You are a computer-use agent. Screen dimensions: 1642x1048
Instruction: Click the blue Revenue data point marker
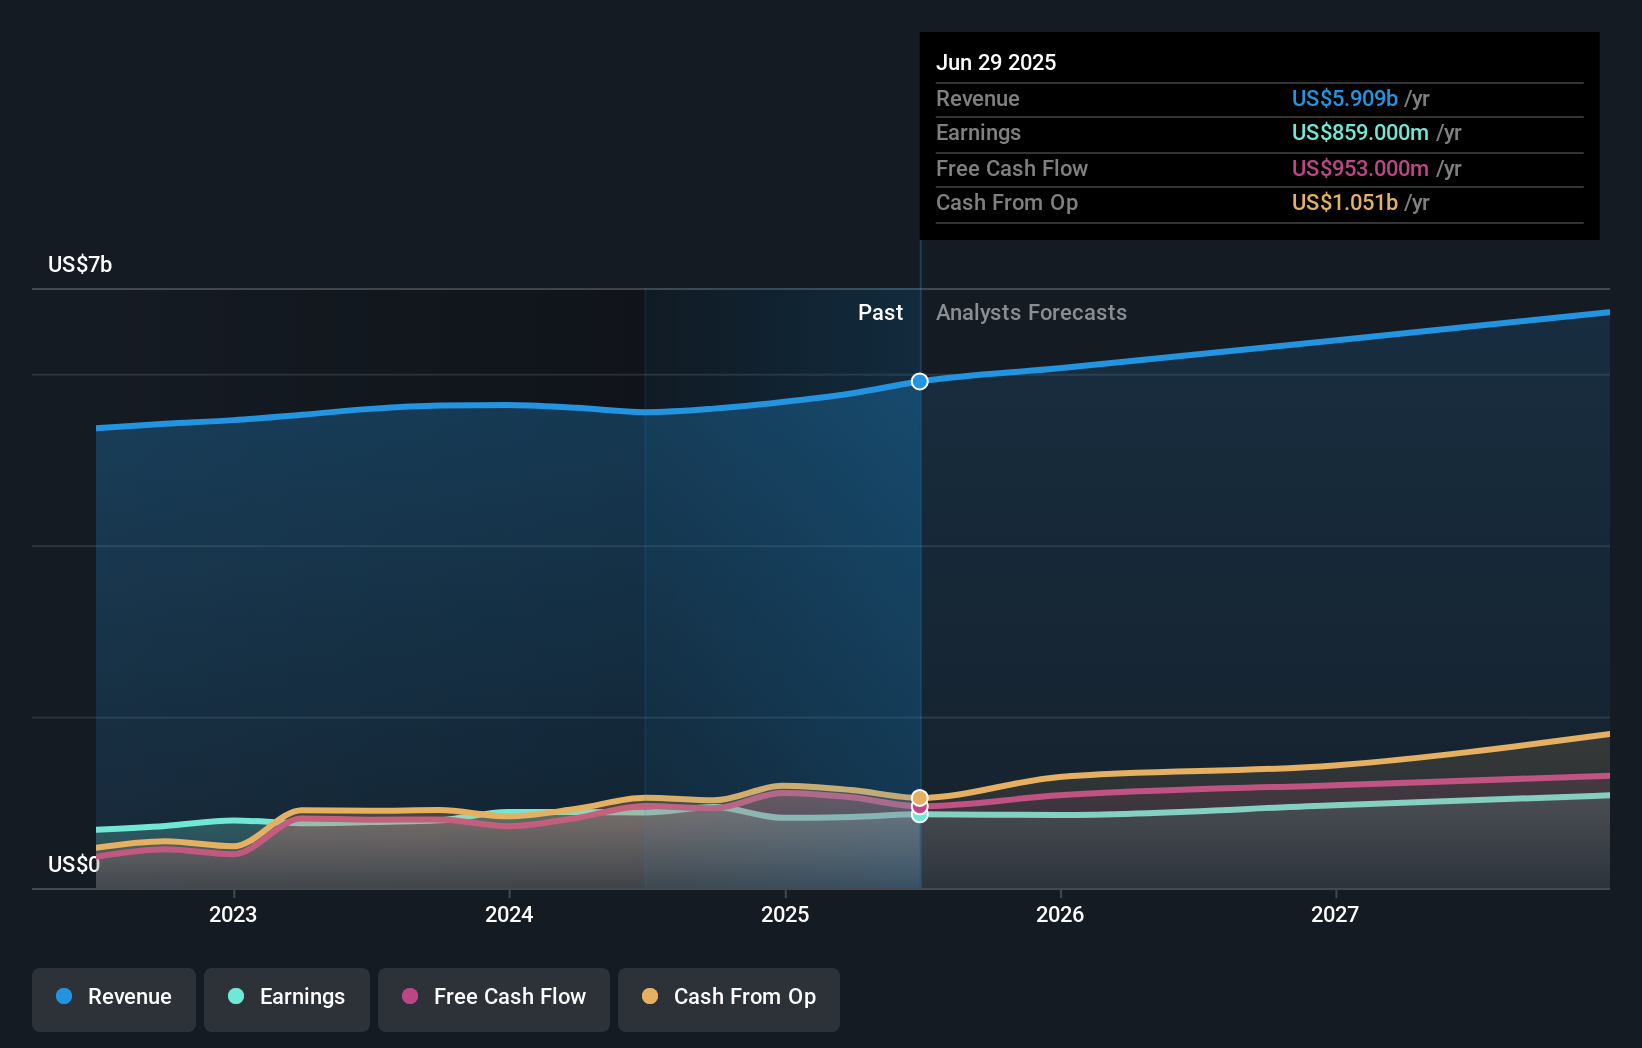click(x=920, y=381)
